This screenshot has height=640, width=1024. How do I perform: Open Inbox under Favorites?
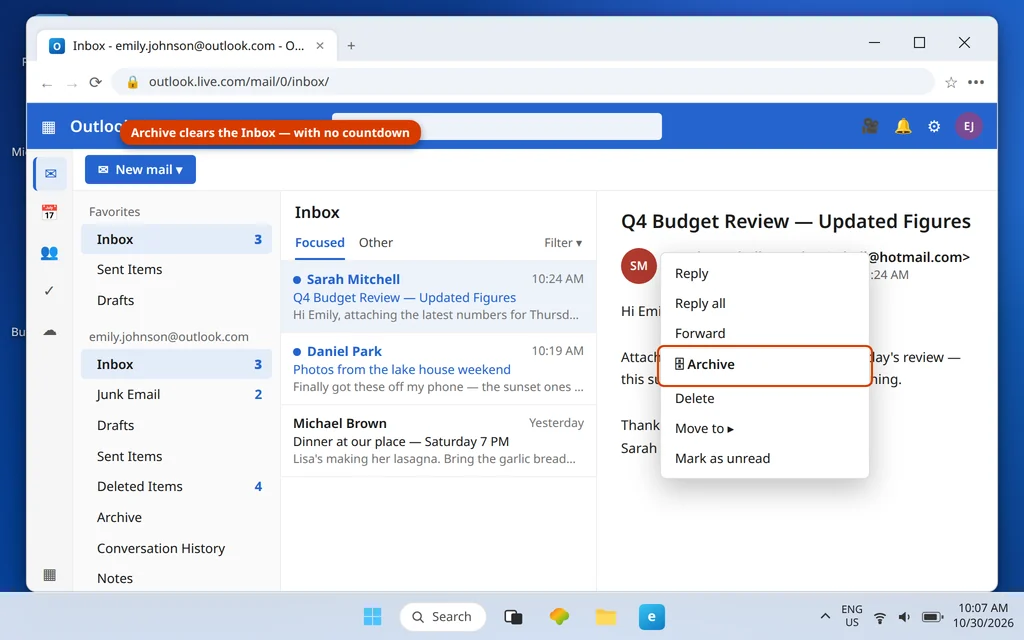point(176,240)
